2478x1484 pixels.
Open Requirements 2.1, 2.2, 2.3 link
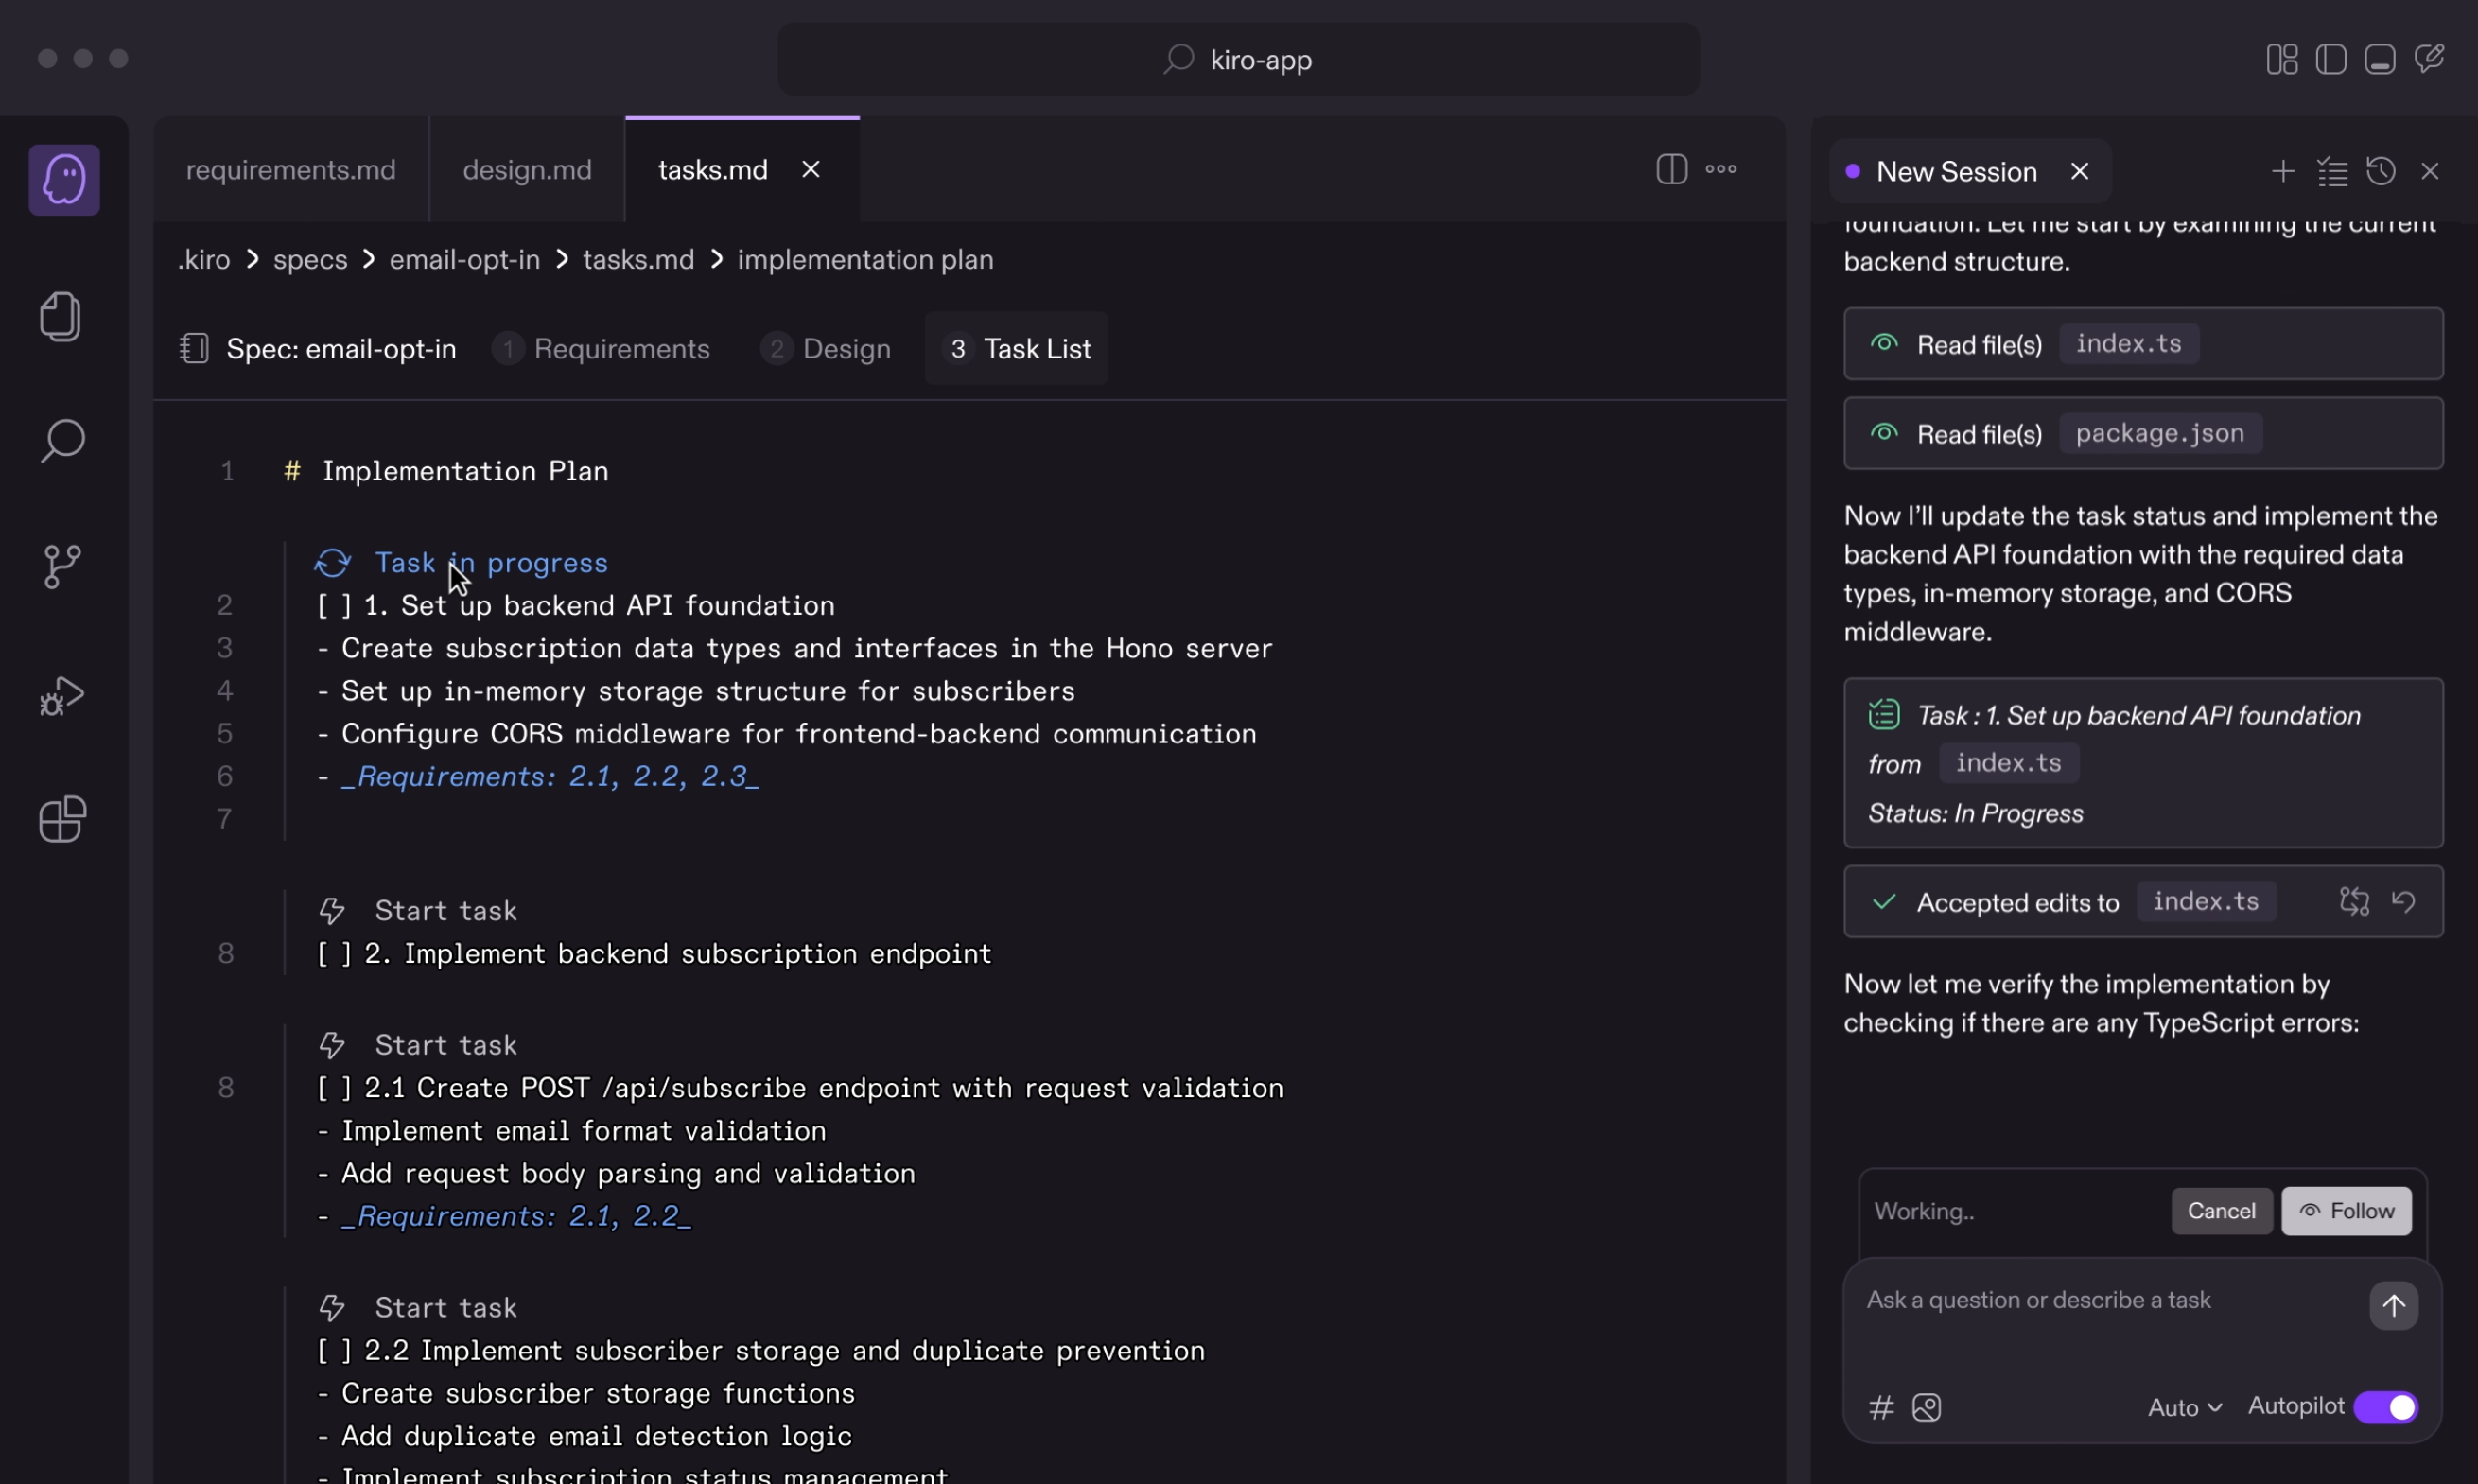click(x=550, y=777)
